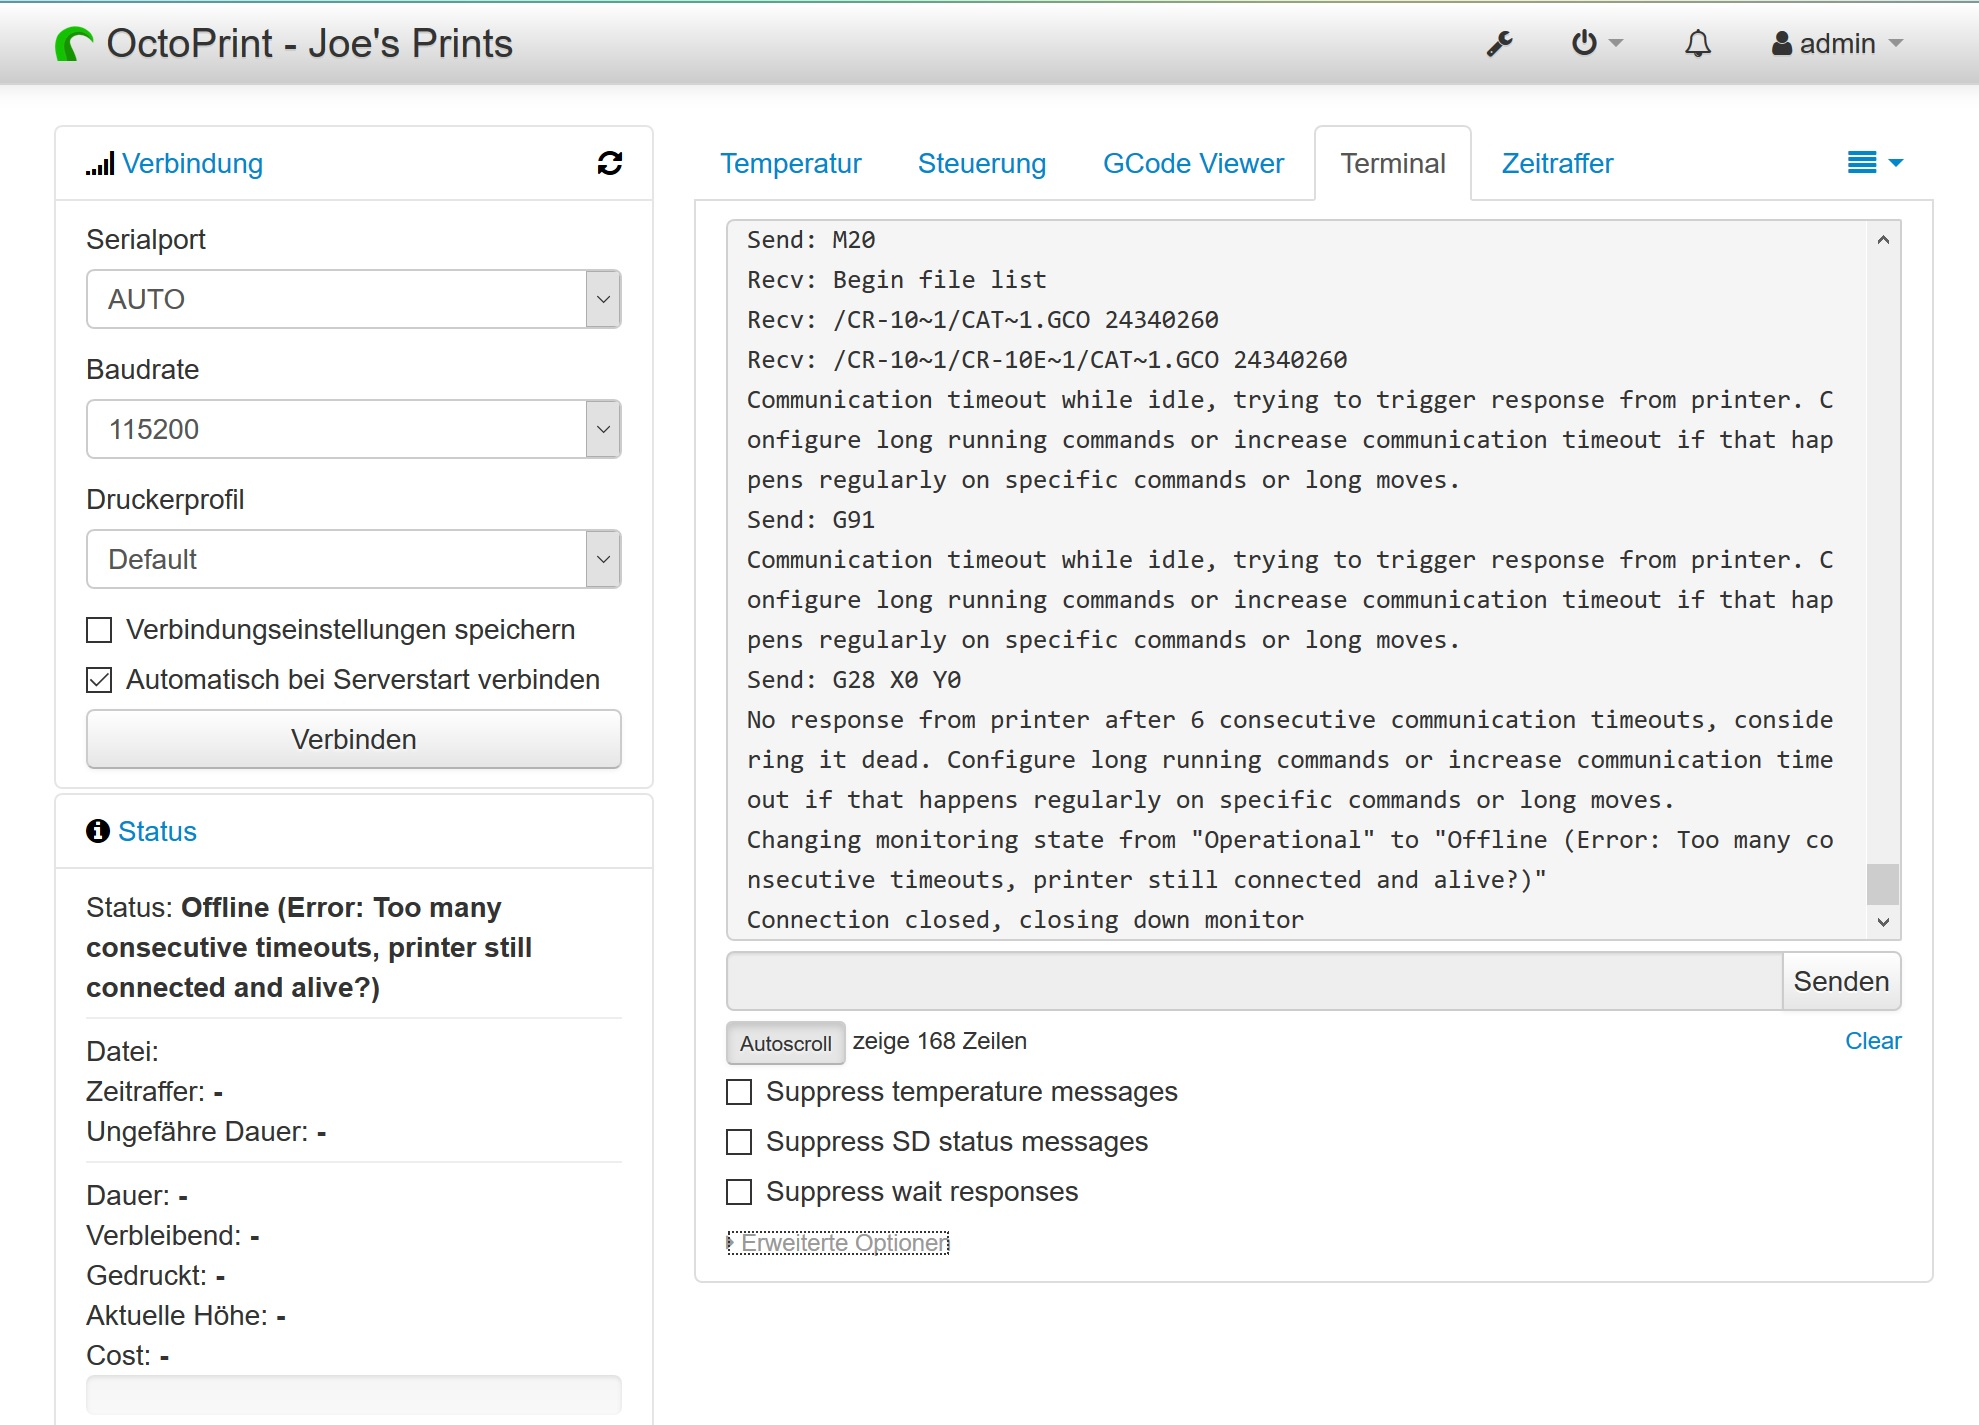Click the terminal scrollbar up arrow

(1883, 239)
